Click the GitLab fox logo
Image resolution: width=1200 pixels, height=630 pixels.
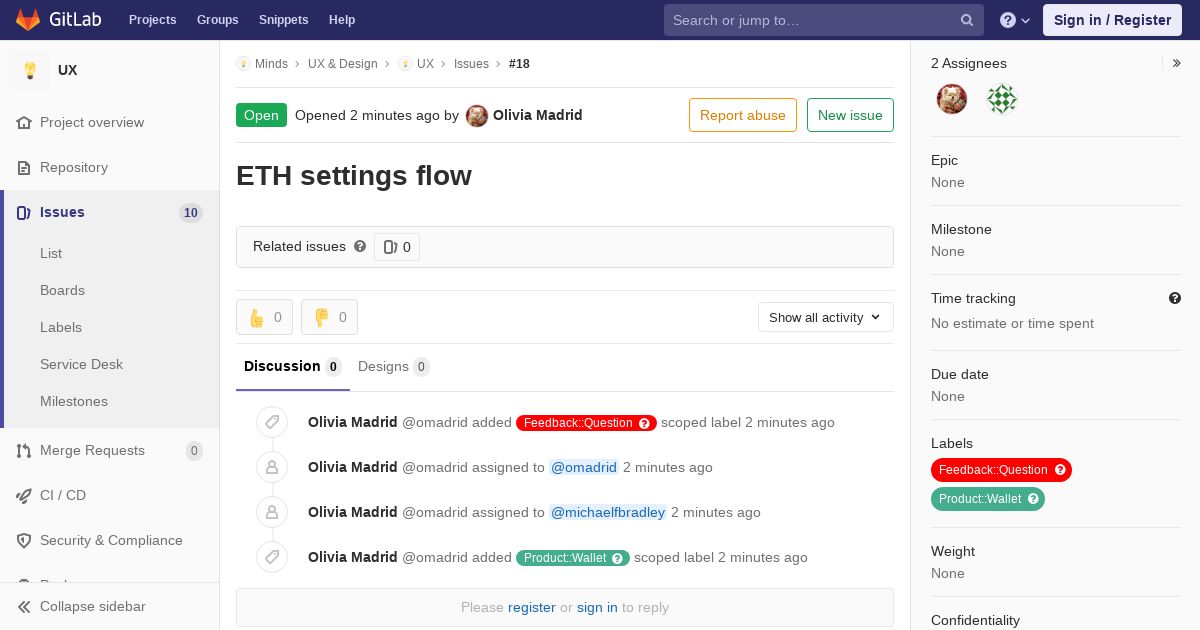coord(28,20)
